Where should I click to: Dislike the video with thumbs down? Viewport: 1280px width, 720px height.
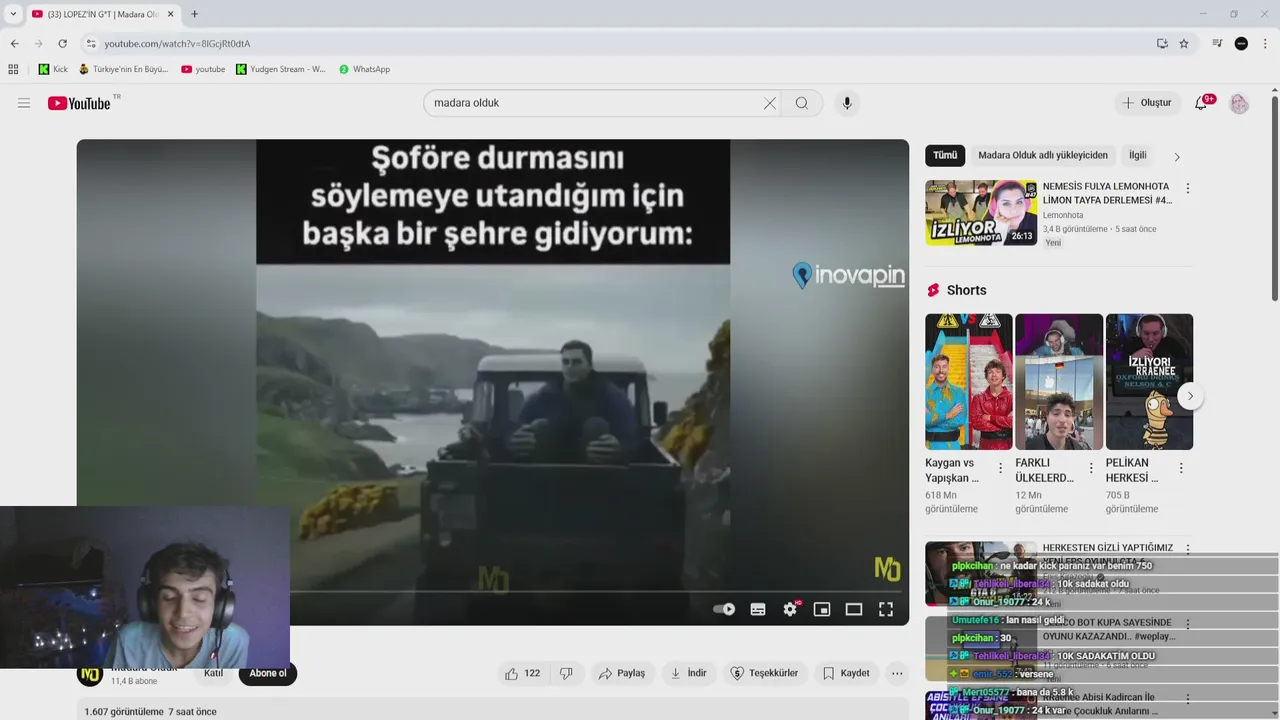coord(566,673)
